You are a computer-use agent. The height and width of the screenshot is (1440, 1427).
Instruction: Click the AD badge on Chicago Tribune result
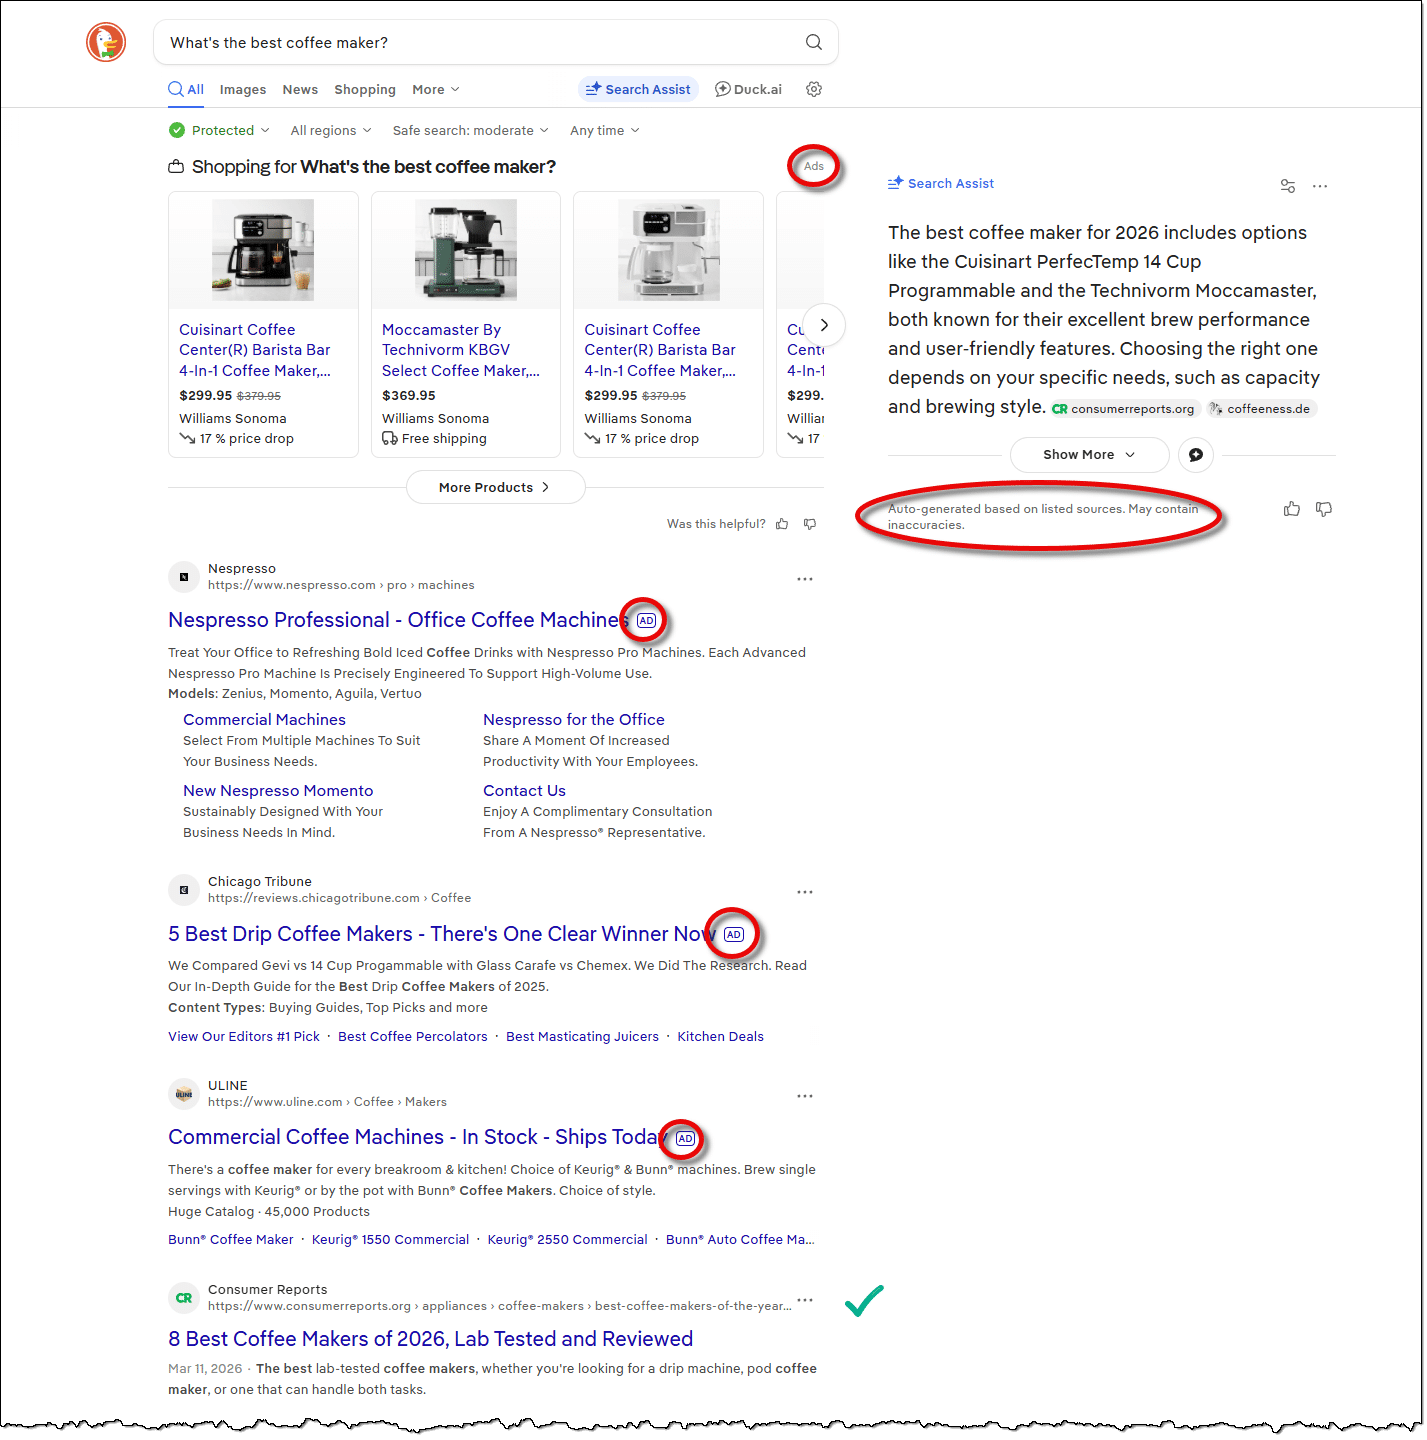pyautogui.click(x=734, y=935)
